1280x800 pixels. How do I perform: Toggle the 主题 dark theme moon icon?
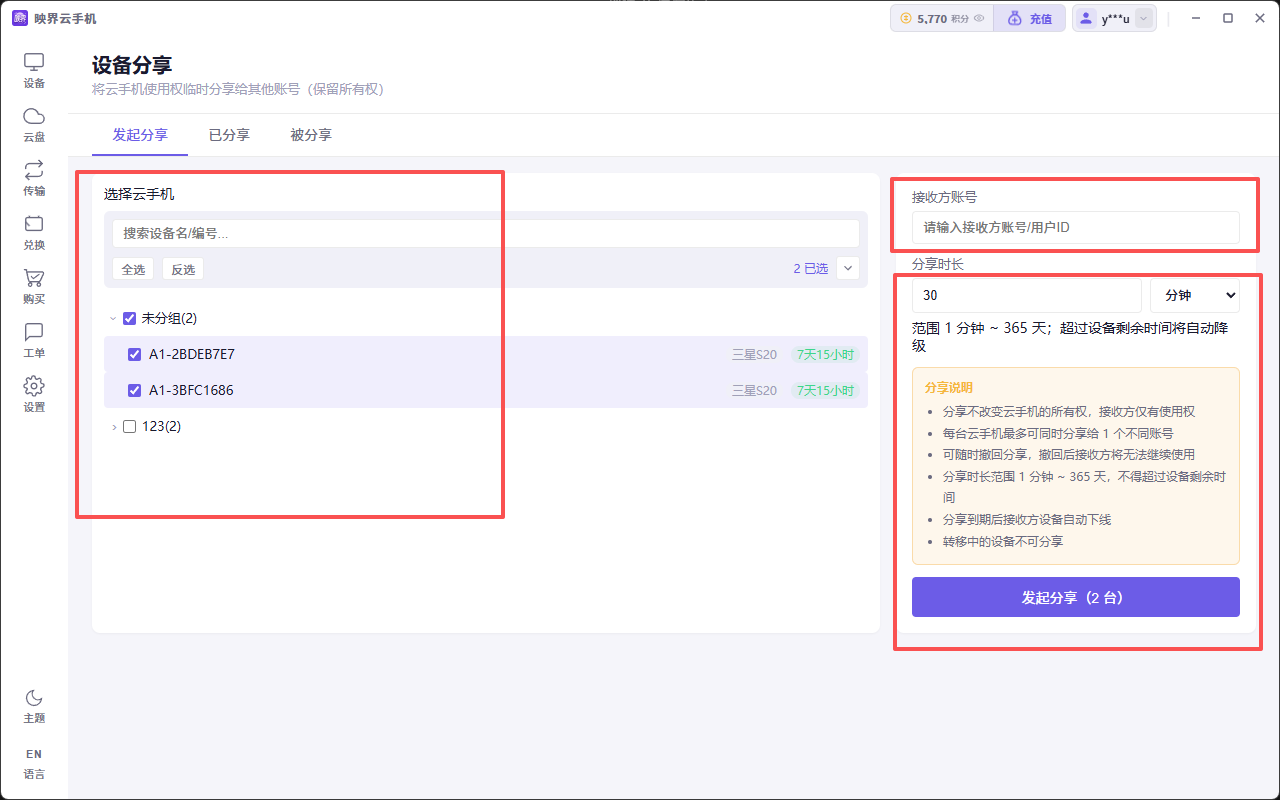[34, 706]
